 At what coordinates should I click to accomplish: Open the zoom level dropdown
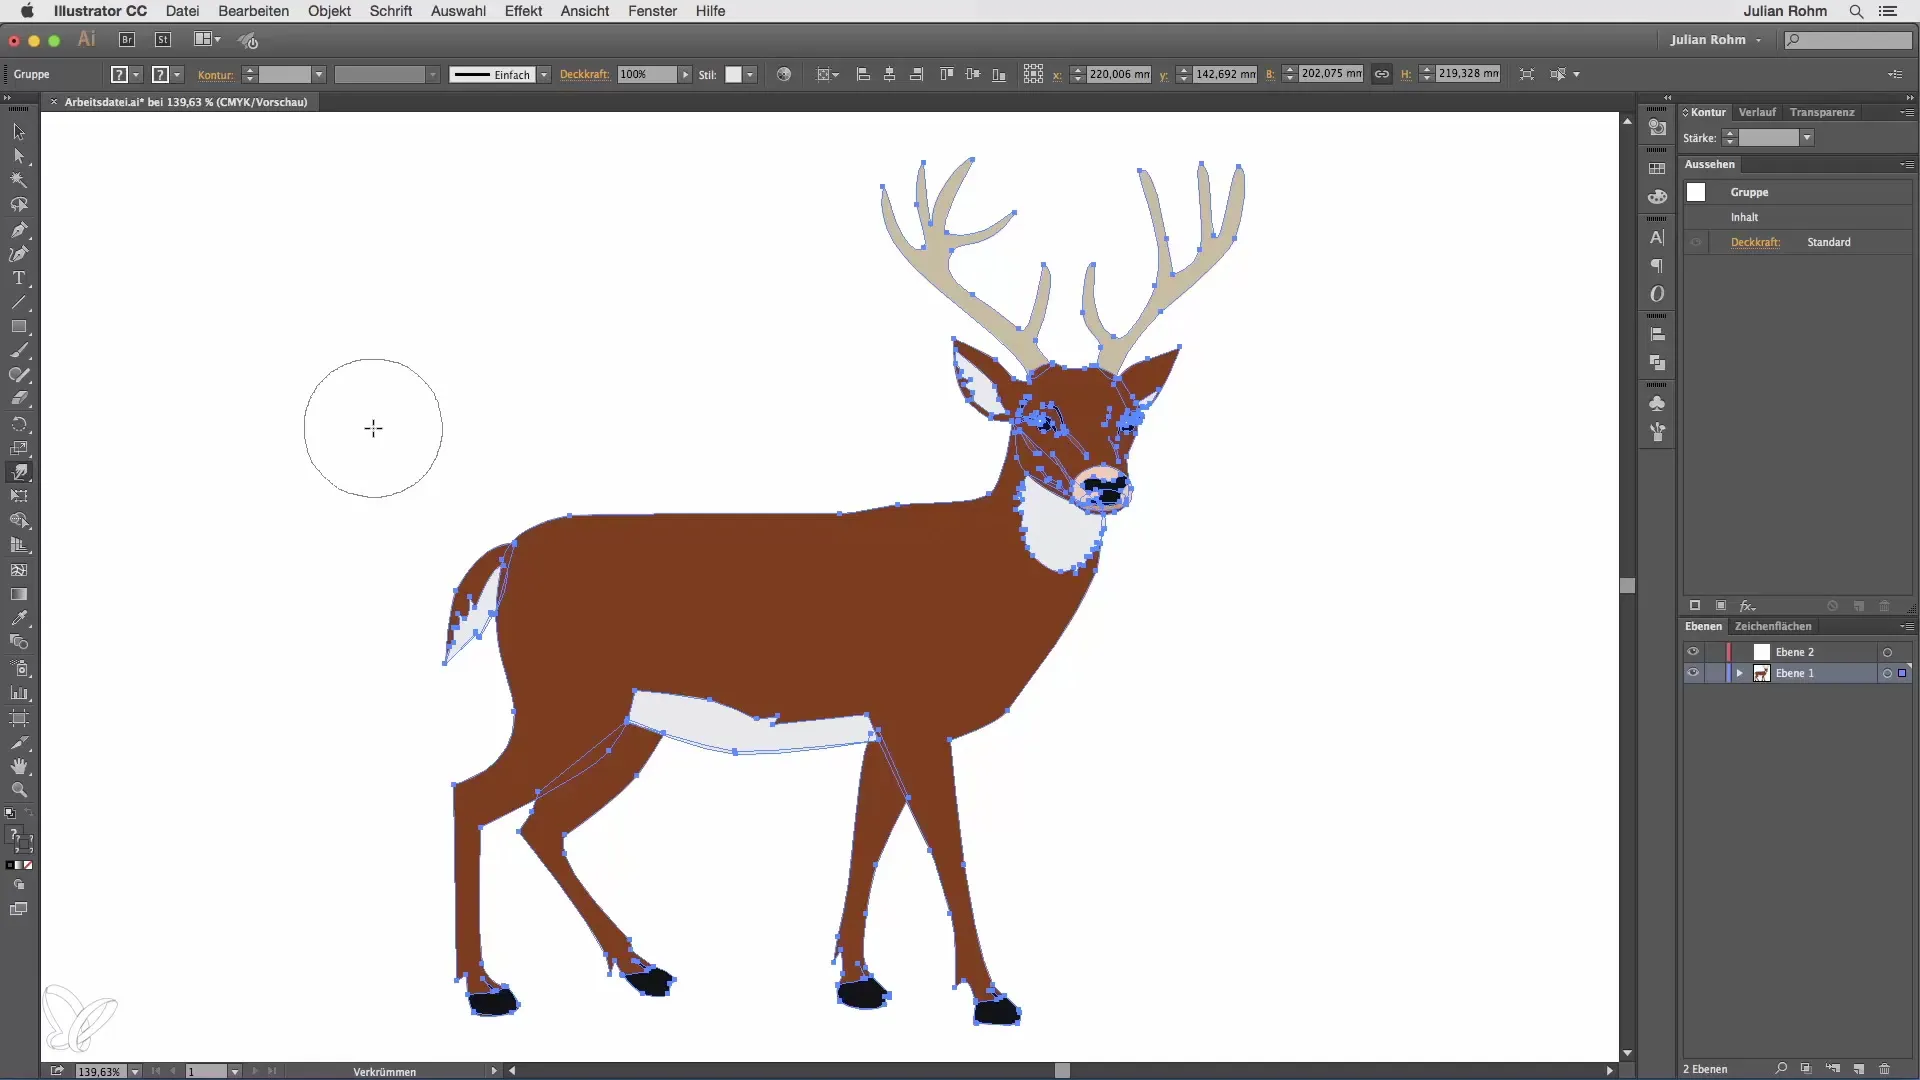coord(135,1071)
